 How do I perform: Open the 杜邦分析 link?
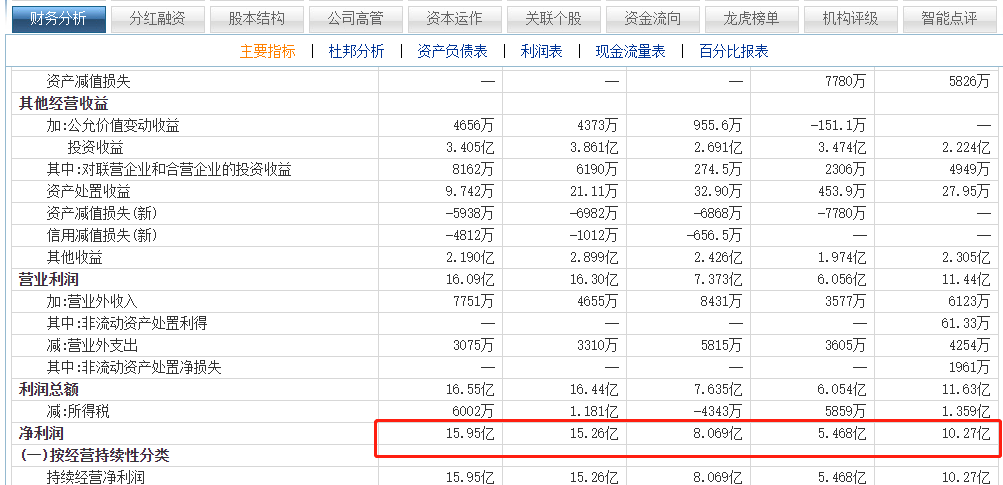[x=356, y=52]
